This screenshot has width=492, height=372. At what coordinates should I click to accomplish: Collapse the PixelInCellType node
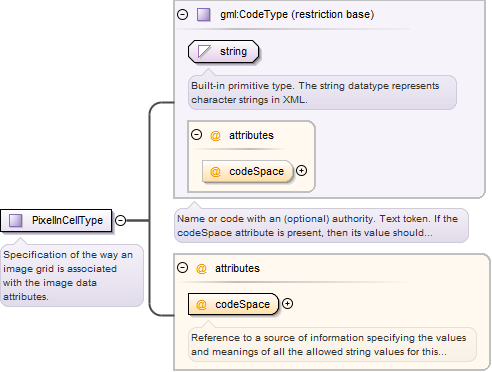click(x=120, y=221)
